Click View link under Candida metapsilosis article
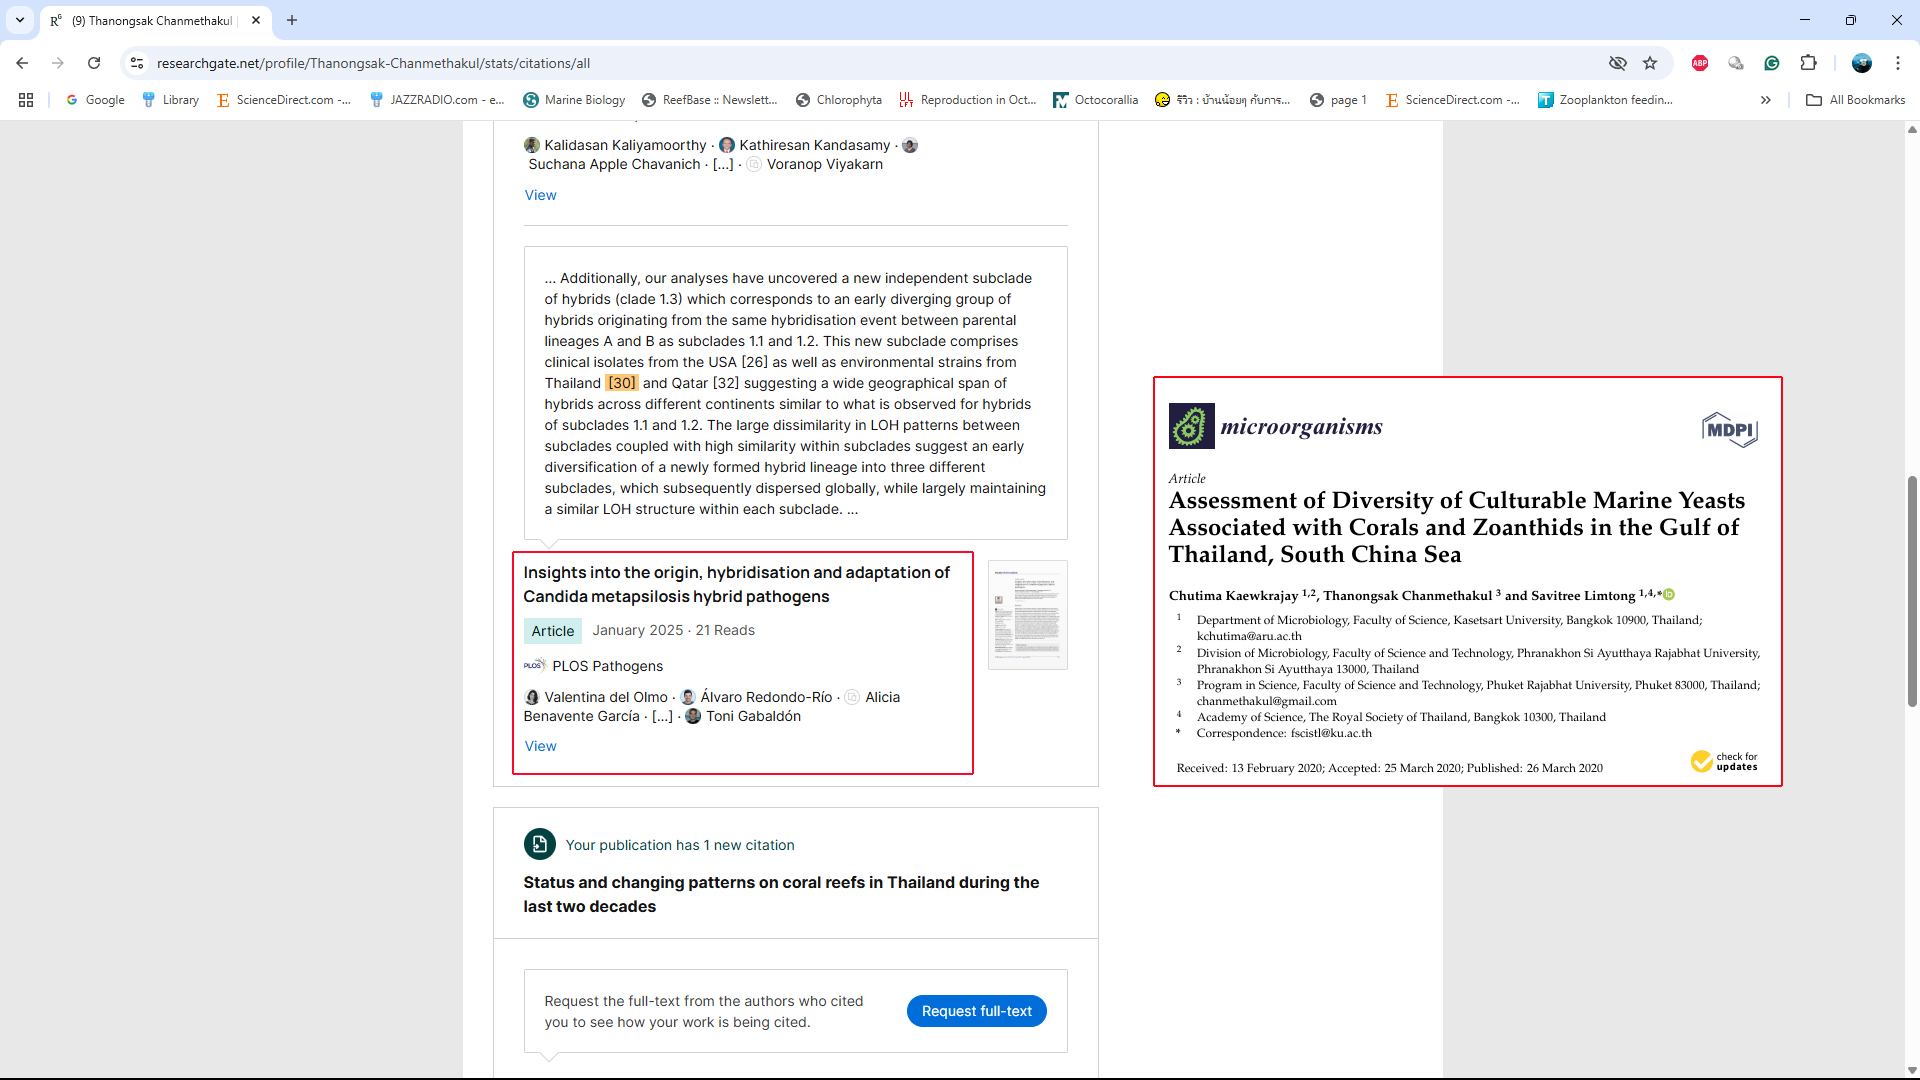Screen dimensions: 1920x1080 click(540, 746)
